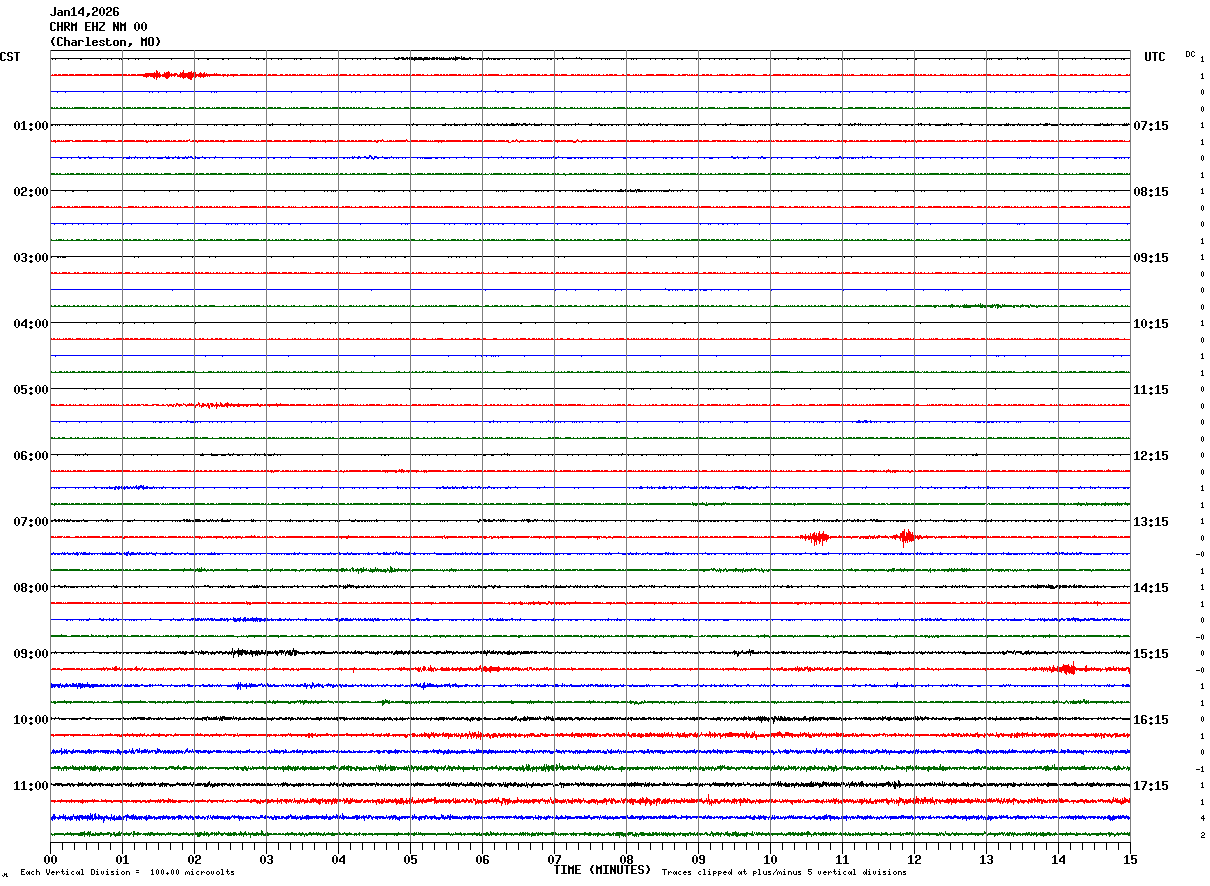Viewport: 1210px width, 886px height.
Task: Click the 13 minute axis tick label
Action: [x=986, y=859]
